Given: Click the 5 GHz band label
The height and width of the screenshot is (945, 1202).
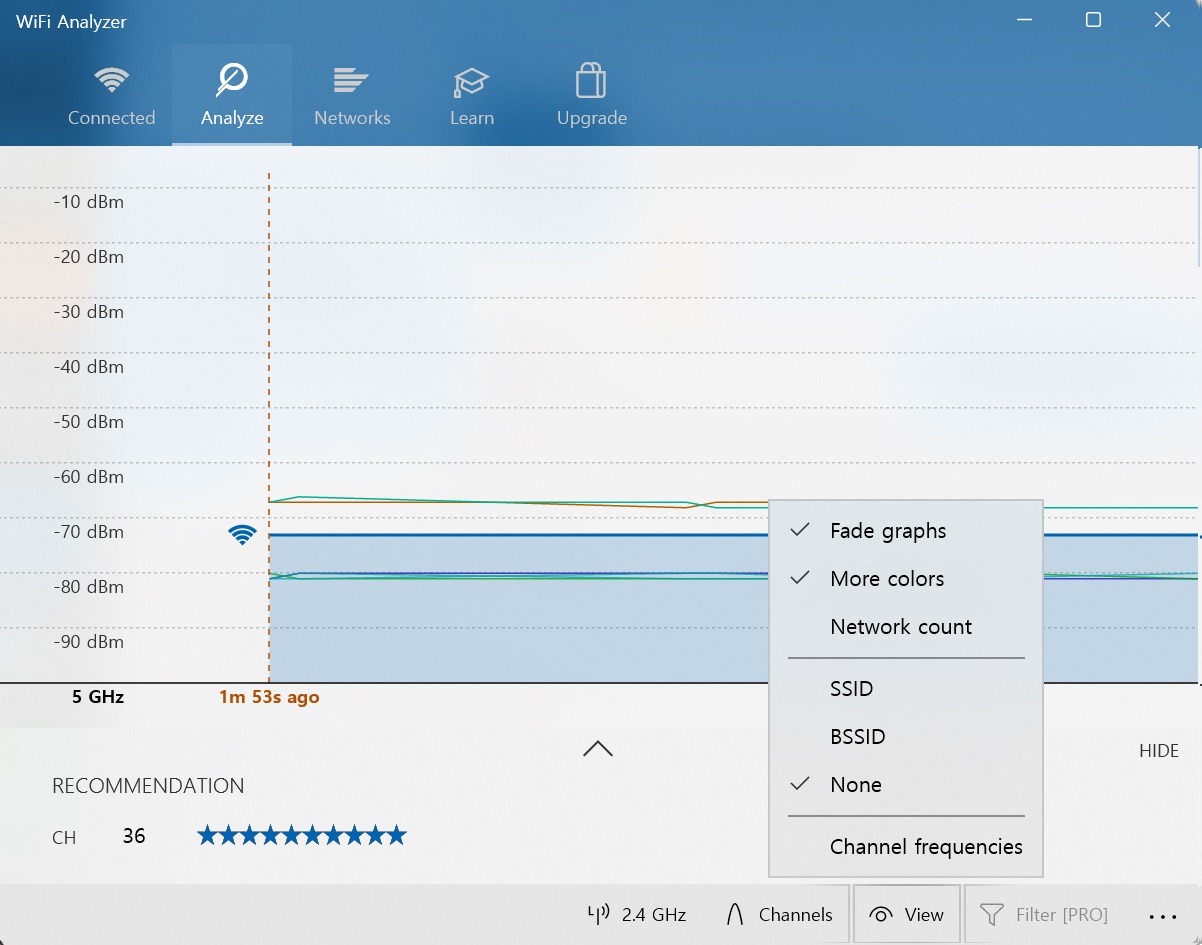Looking at the screenshot, I should pyautogui.click(x=98, y=697).
